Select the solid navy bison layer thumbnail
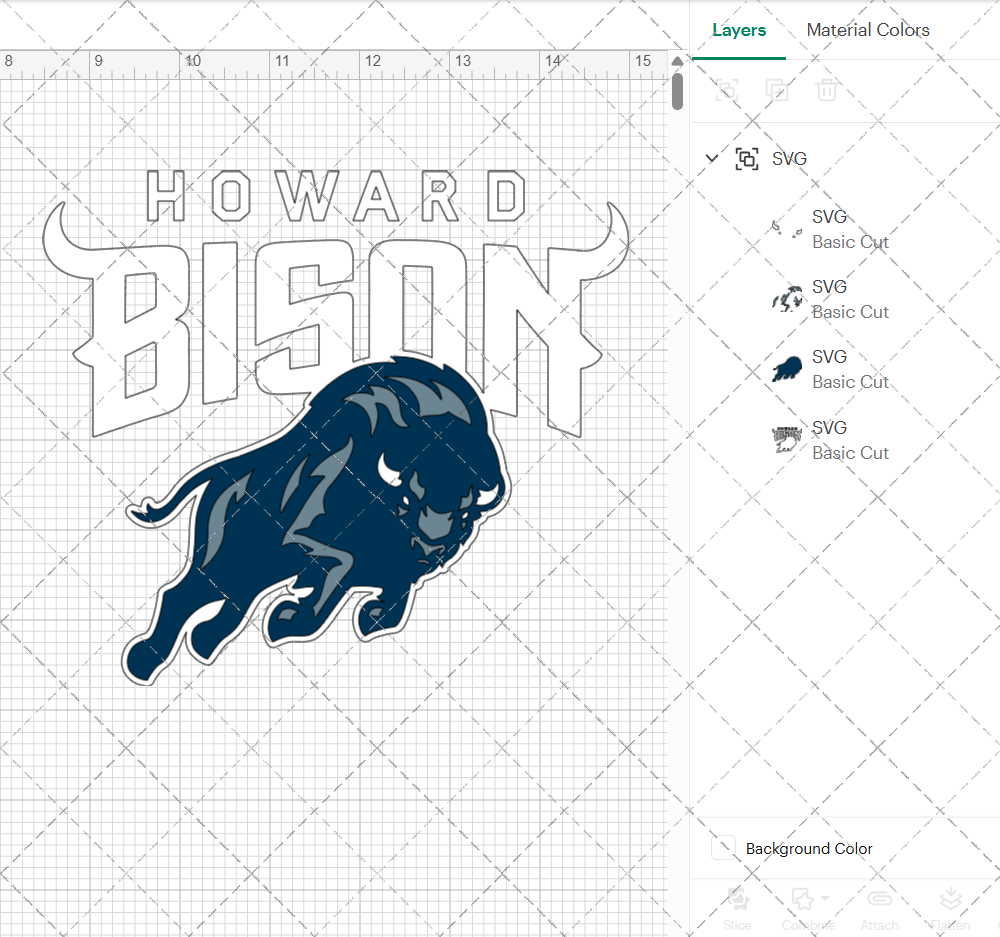Image resolution: width=1000 pixels, height=937 pixels. (787, 369)
